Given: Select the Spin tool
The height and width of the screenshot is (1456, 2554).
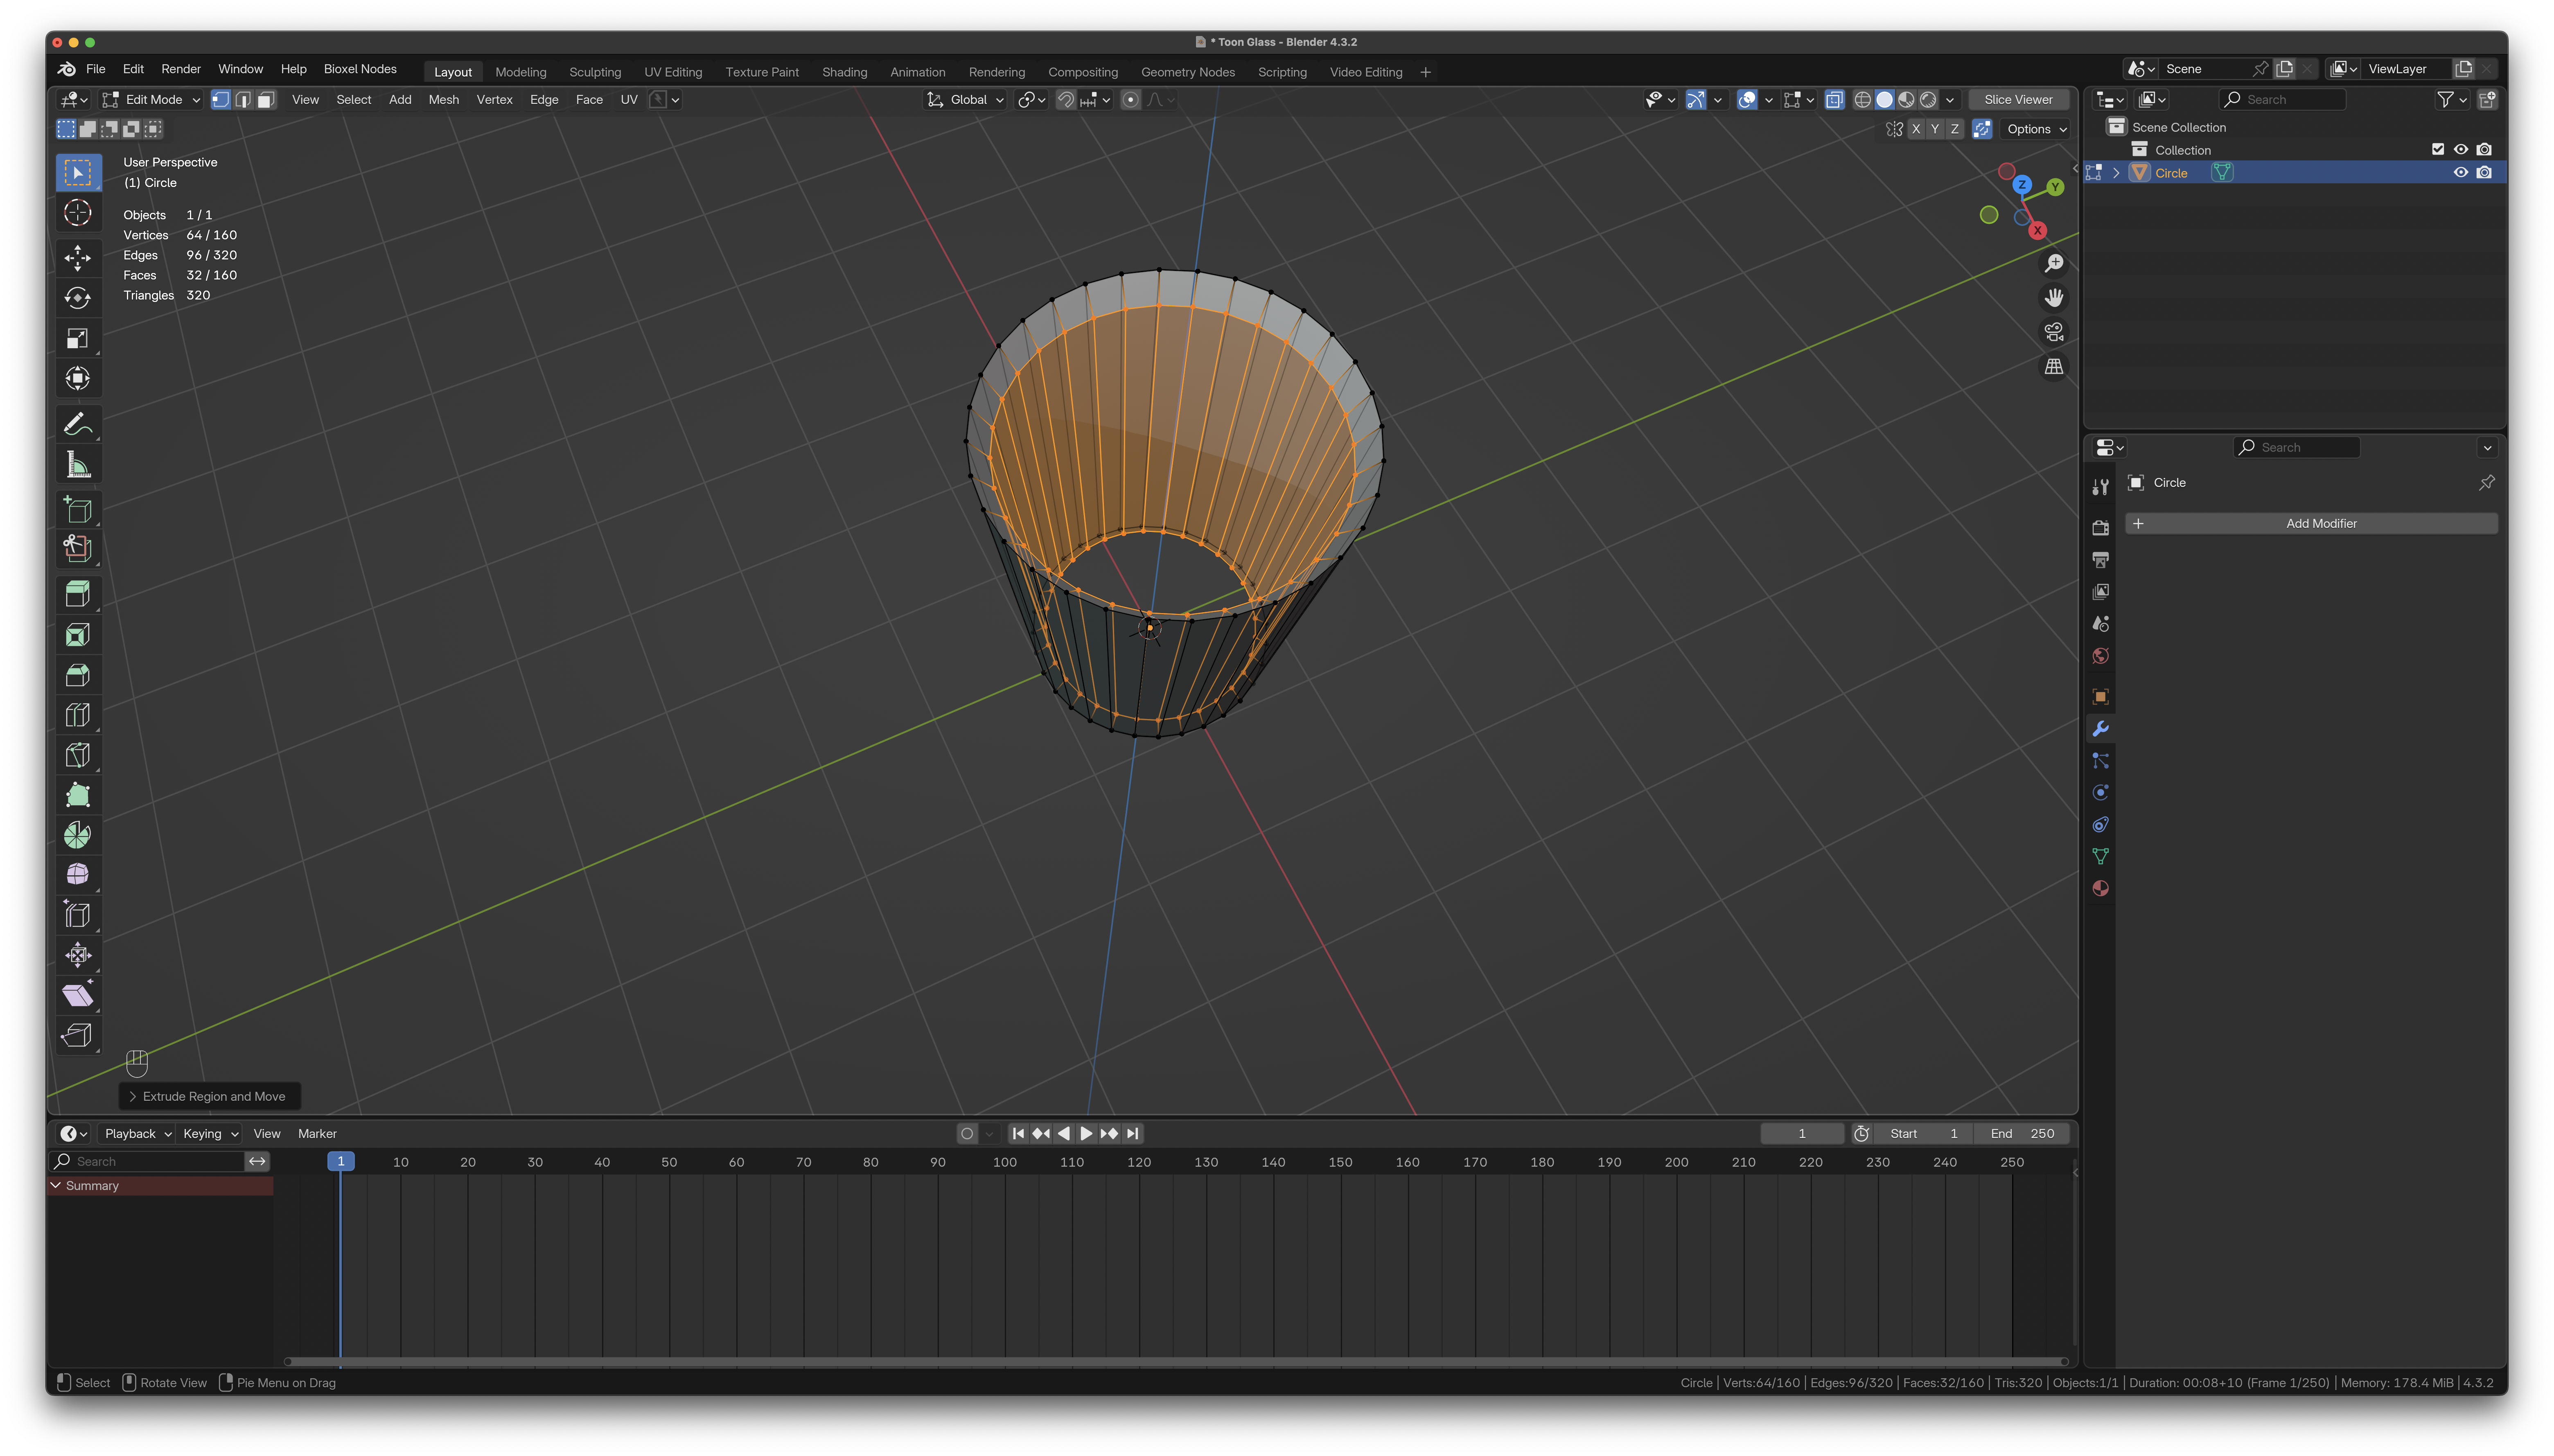Looking at the screenshot, I should (x=78, y=834).
